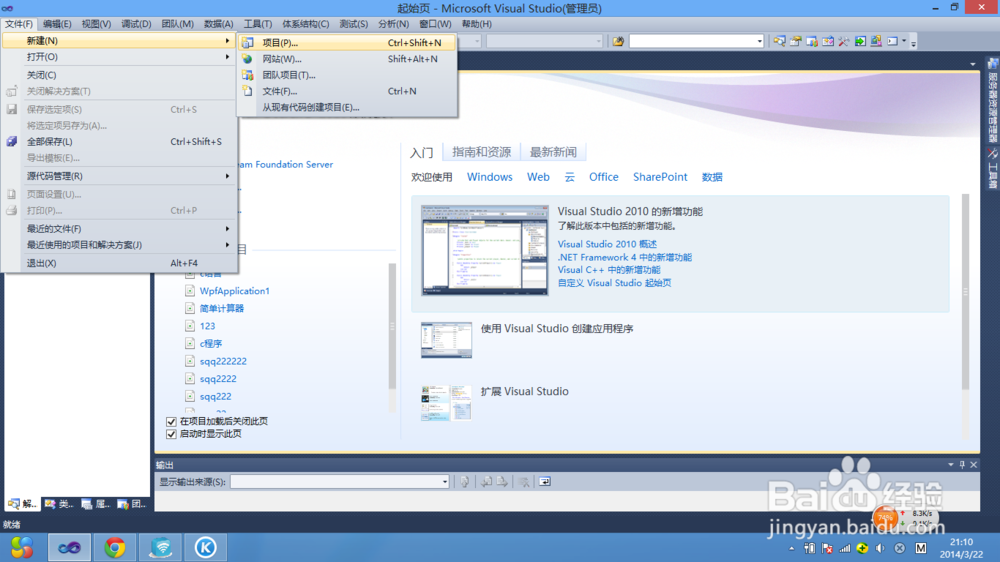The width and height of the screenshot is (1000, 562).
Task: Click the Start Page green arrow toolbar icon
Action: [860, 41]
